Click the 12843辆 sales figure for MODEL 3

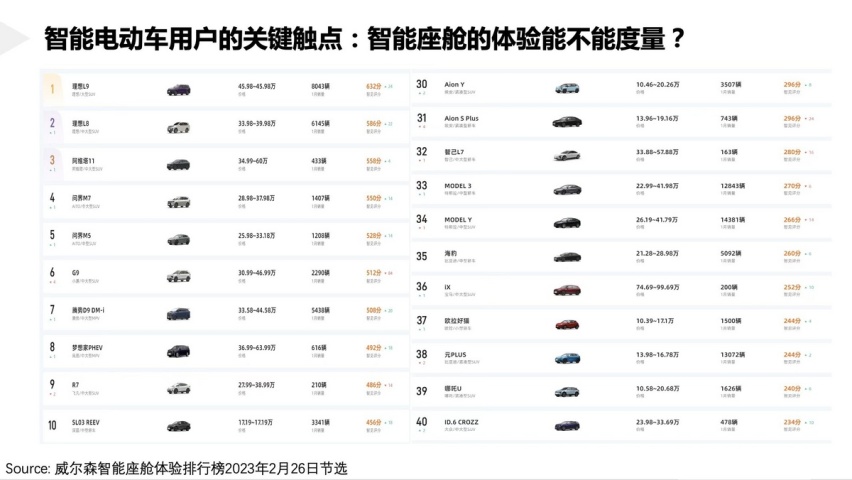tap(733, 186)
